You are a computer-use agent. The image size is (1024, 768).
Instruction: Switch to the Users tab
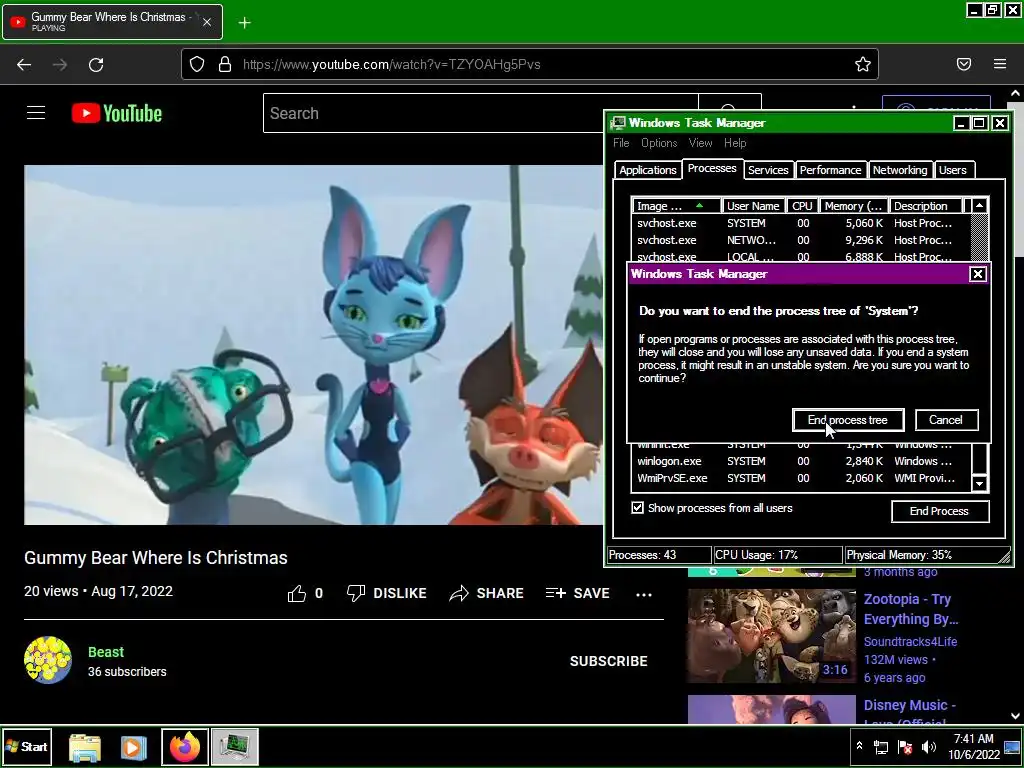coord(952,170)
